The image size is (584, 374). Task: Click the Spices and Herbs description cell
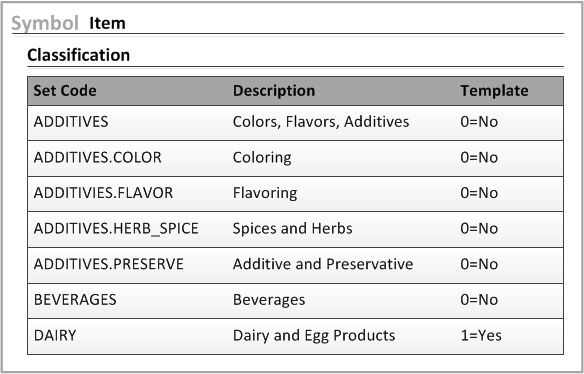[292, 229]
